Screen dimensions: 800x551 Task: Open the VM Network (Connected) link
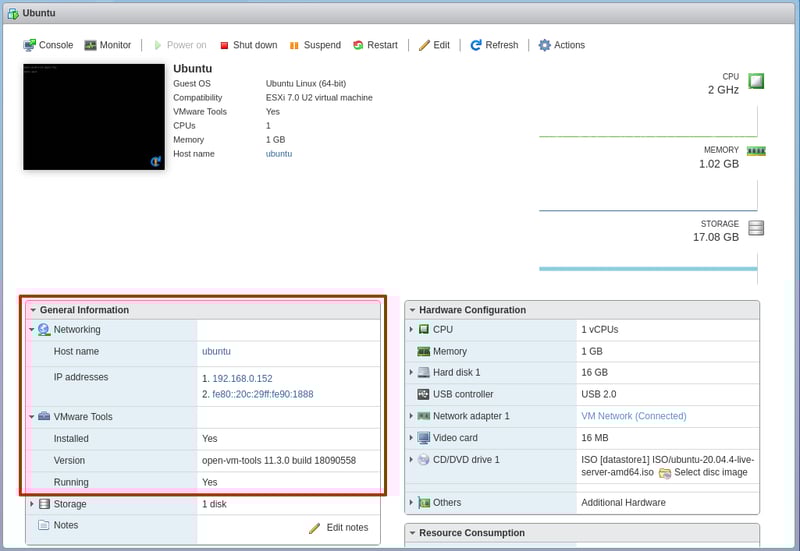coord(633,416)
